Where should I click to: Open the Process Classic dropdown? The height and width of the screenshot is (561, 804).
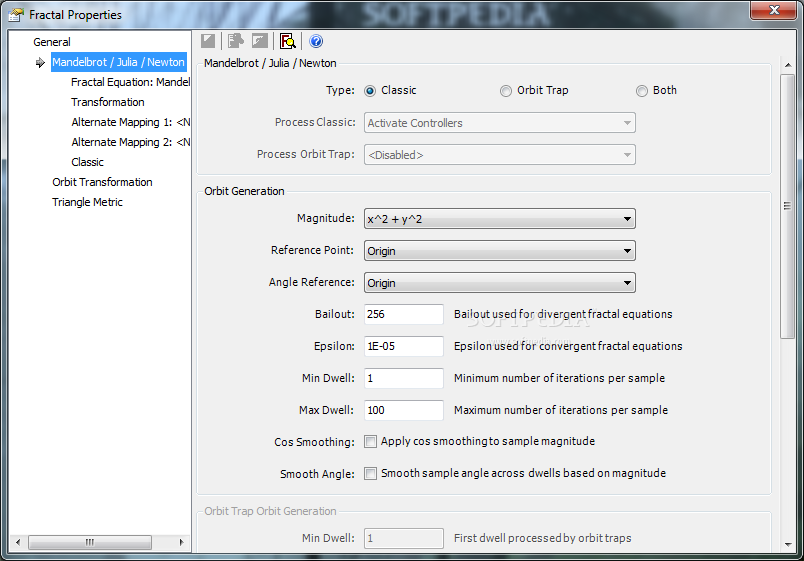tap(499, 123)
